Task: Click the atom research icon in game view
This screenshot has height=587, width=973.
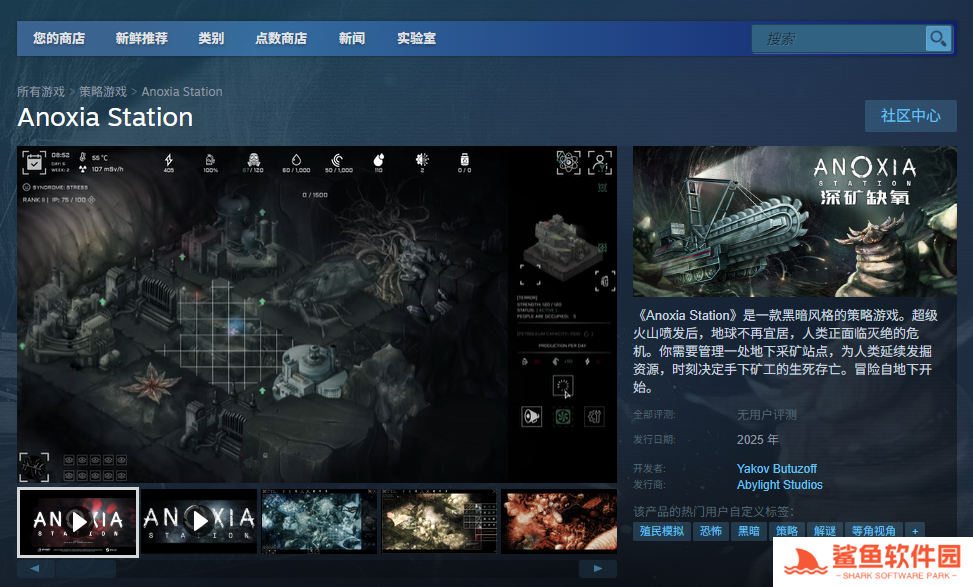Action: click(x=568, y=162)
